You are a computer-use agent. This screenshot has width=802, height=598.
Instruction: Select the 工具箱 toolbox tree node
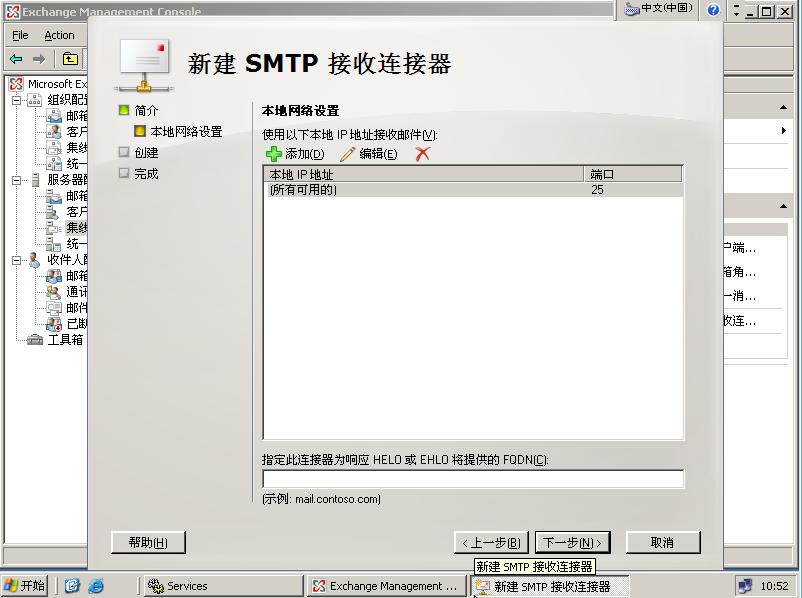[65, 340]
